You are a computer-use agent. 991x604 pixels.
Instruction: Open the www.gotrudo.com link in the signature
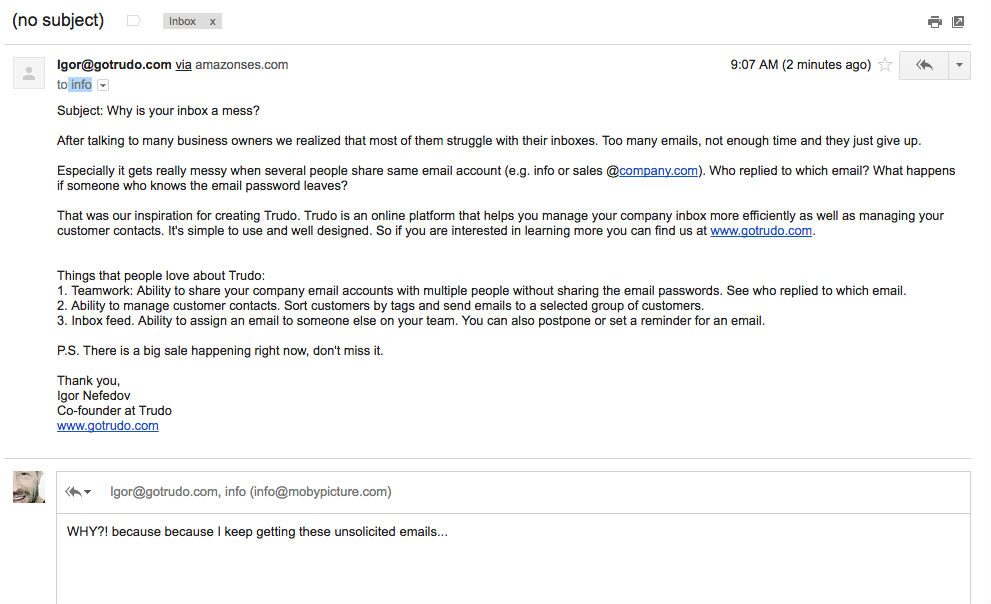[108, 426]
